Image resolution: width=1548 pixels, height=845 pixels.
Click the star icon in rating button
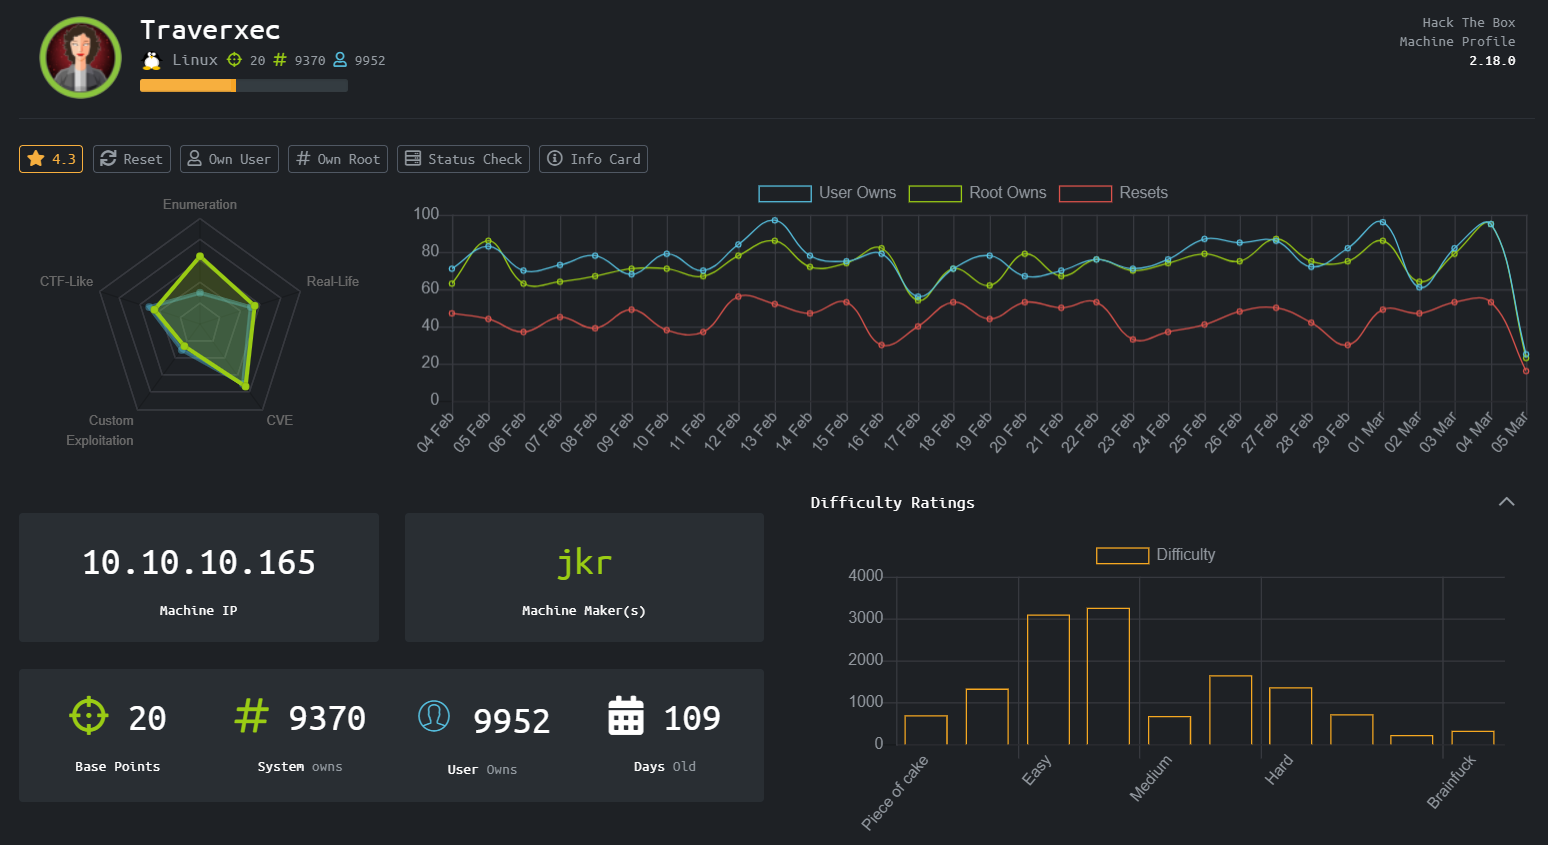coord(36,158)
